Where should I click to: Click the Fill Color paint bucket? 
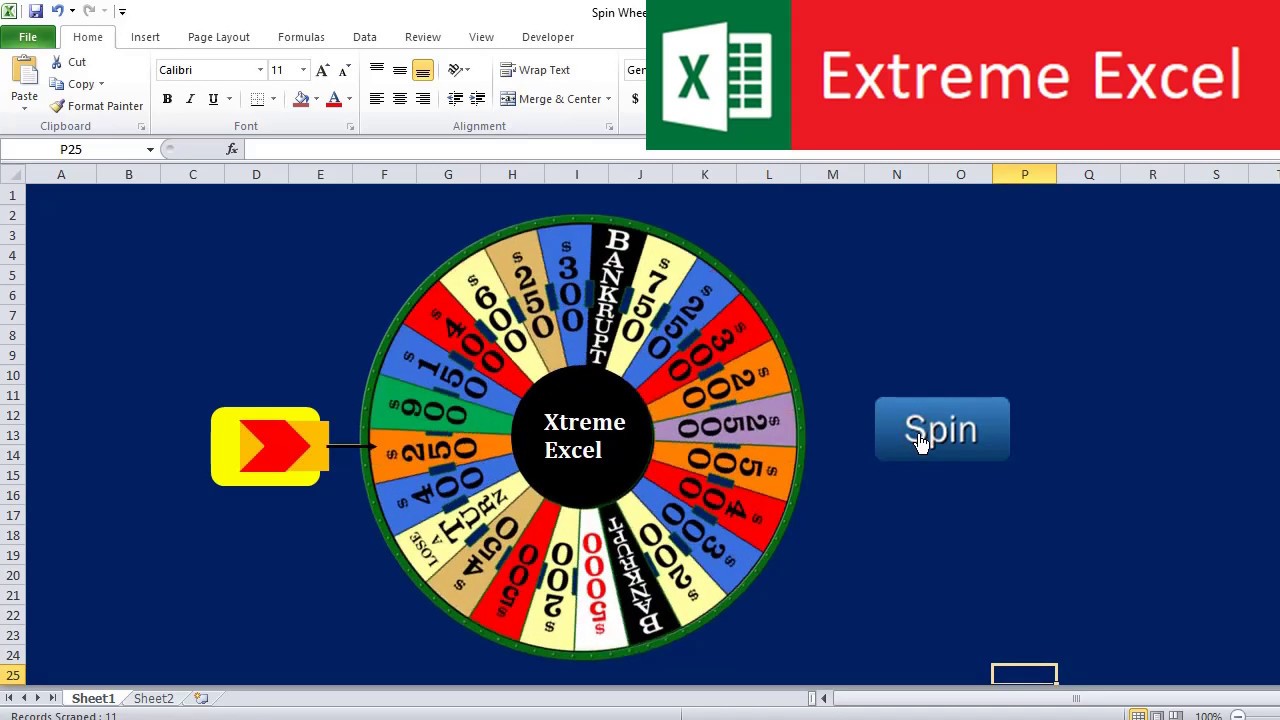(301, 99)
